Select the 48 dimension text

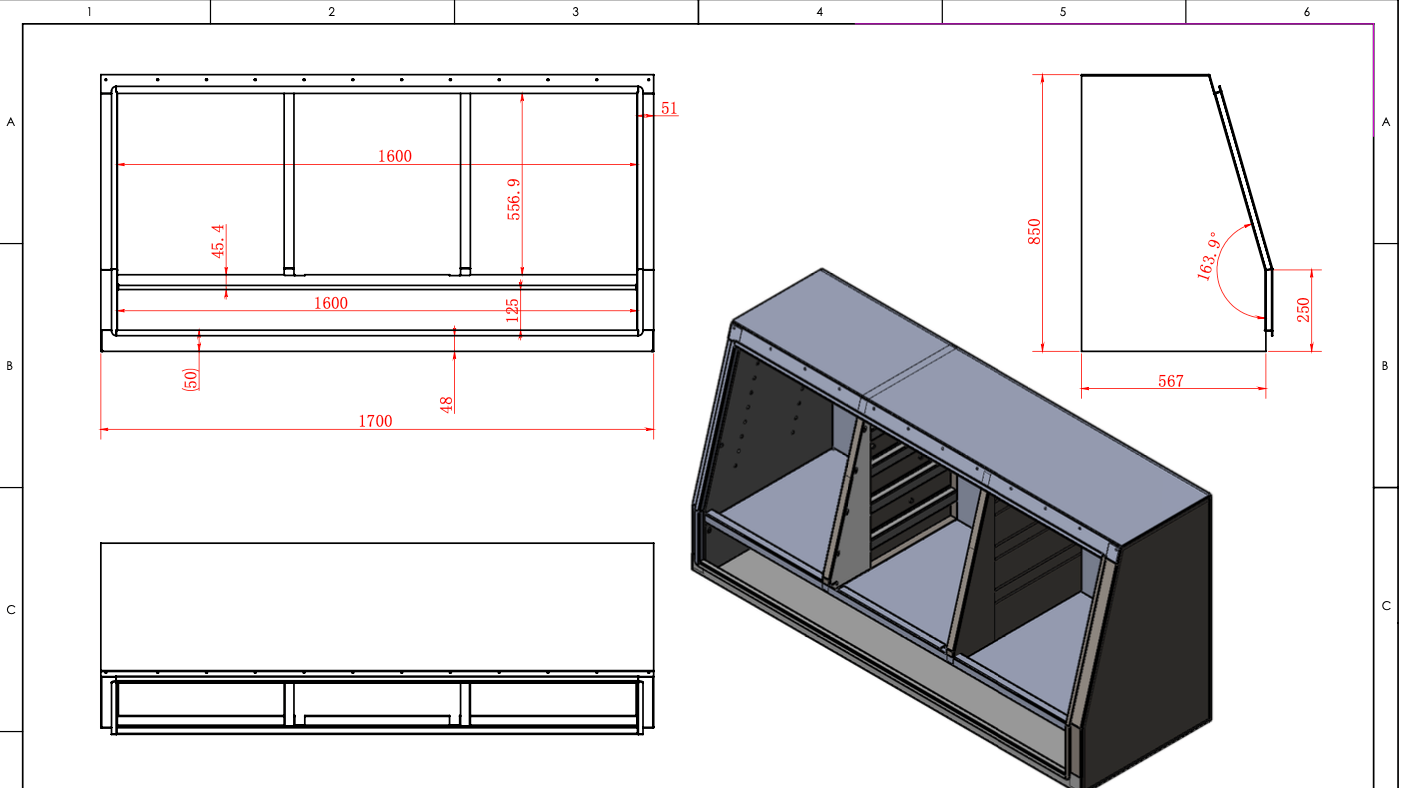click(x=447, y=404)
